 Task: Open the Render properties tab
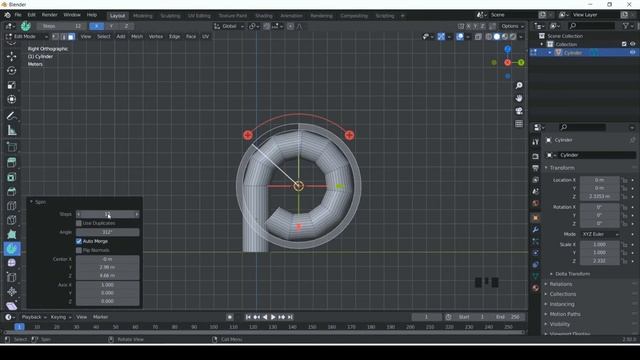(x=536, y=156)
